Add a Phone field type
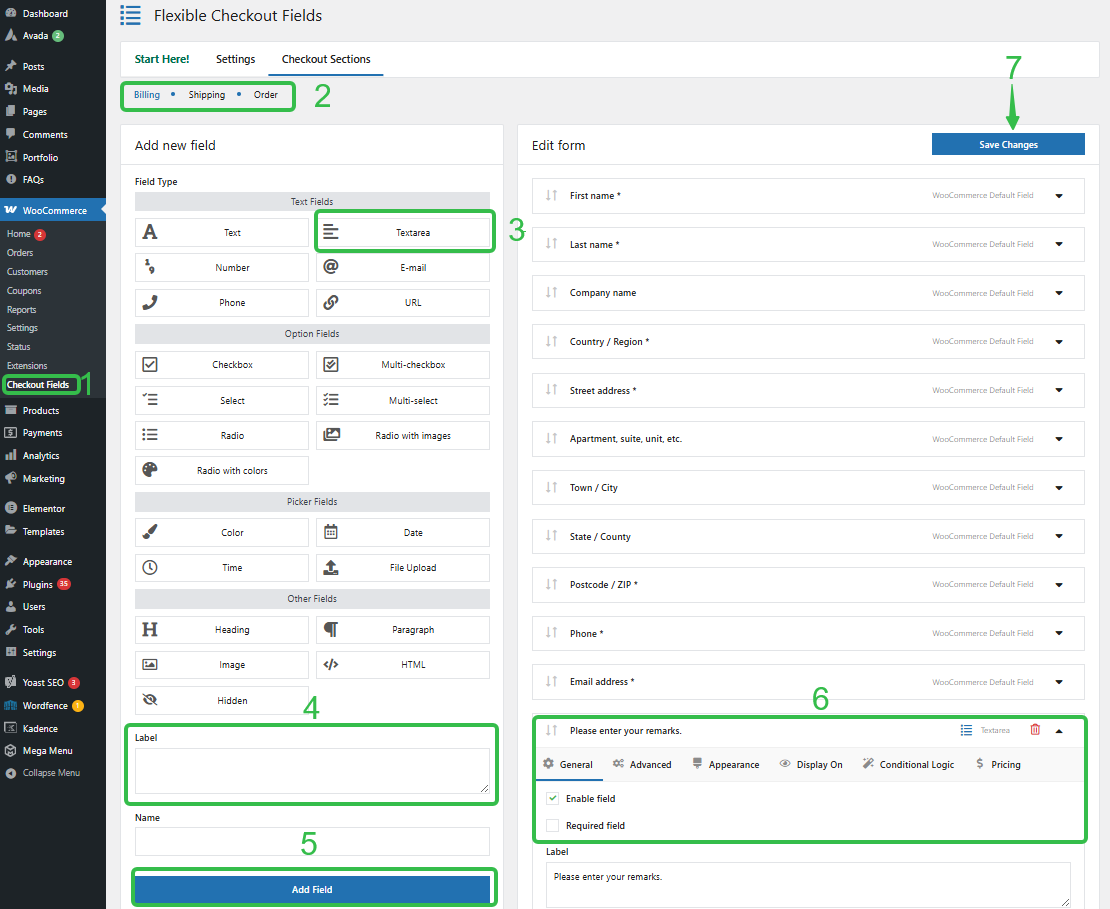1110x909 pixels. click(x=221, y=302)
